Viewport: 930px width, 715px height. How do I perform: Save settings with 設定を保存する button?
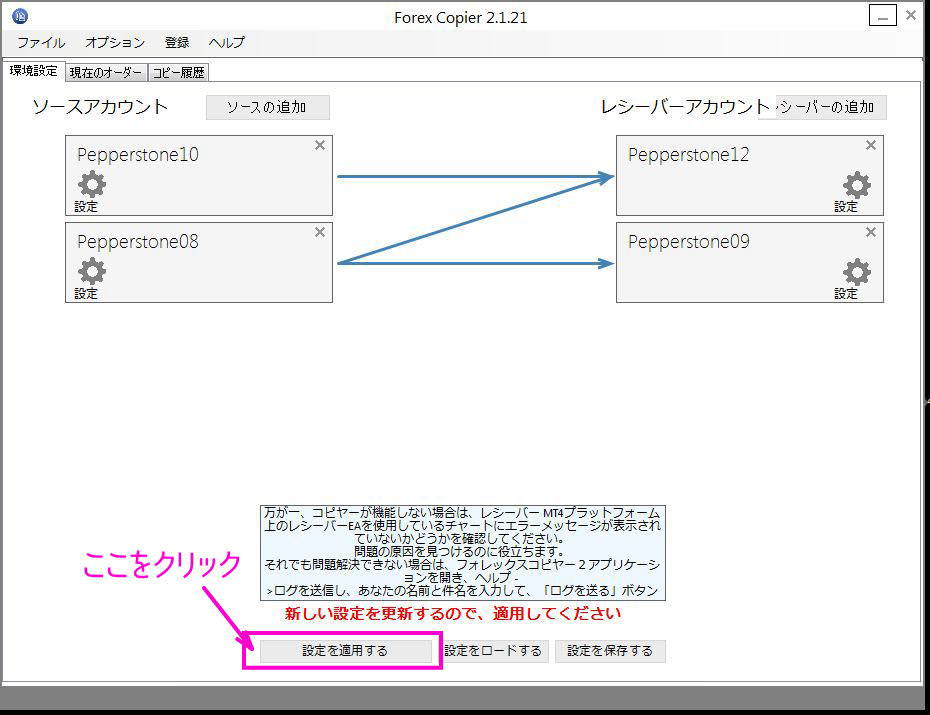point(610,650)
